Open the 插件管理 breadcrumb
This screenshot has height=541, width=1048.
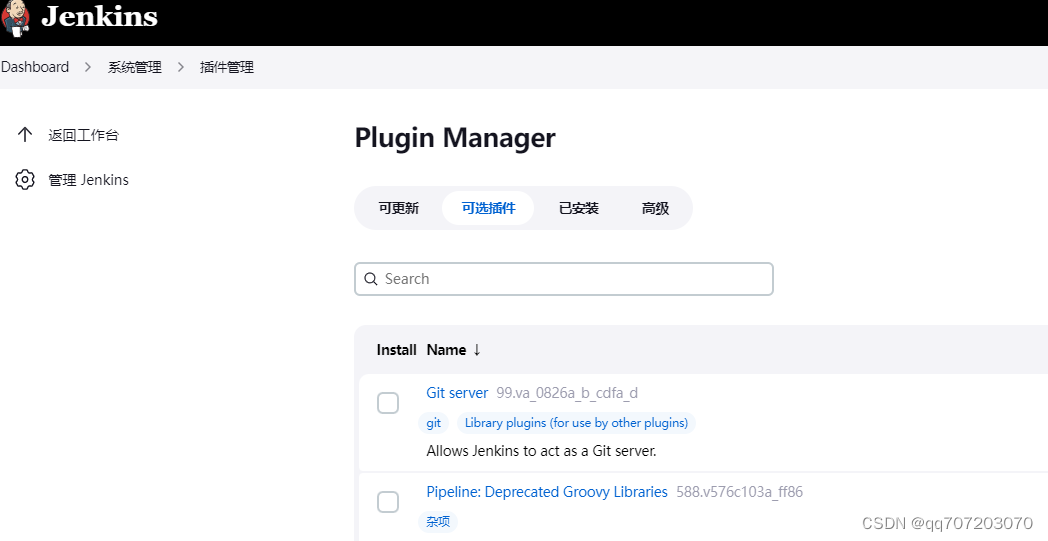click(x=227, y=67)
